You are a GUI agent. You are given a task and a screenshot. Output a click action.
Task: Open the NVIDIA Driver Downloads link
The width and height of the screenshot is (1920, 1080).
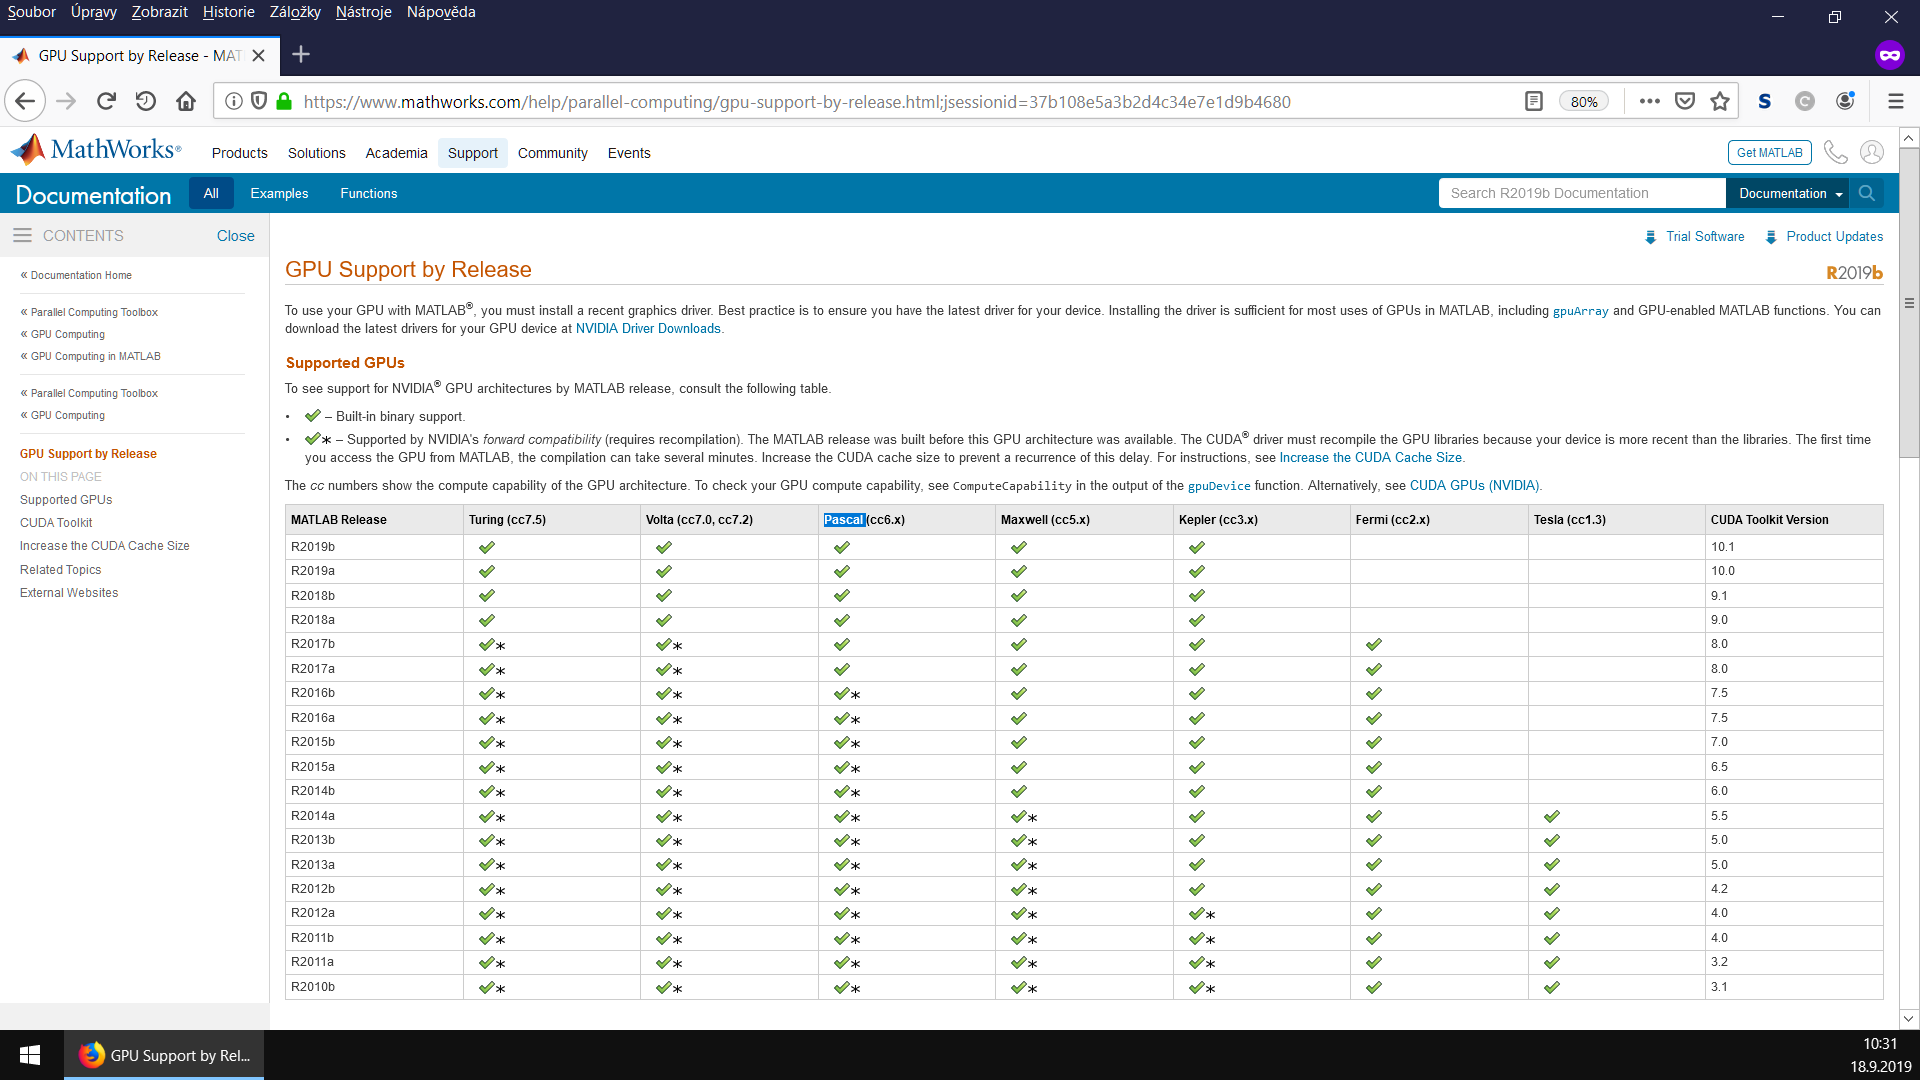tap(648, 328)
